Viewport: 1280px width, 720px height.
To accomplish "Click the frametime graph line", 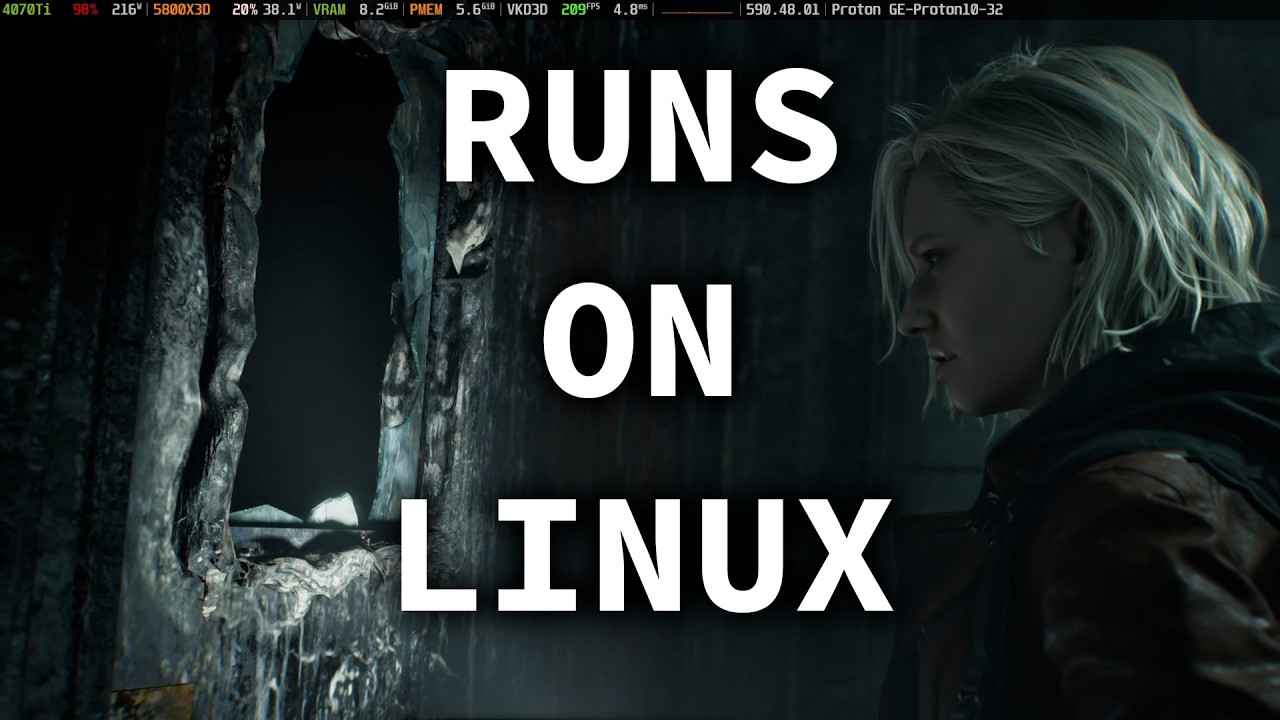I will pos(697,11).
